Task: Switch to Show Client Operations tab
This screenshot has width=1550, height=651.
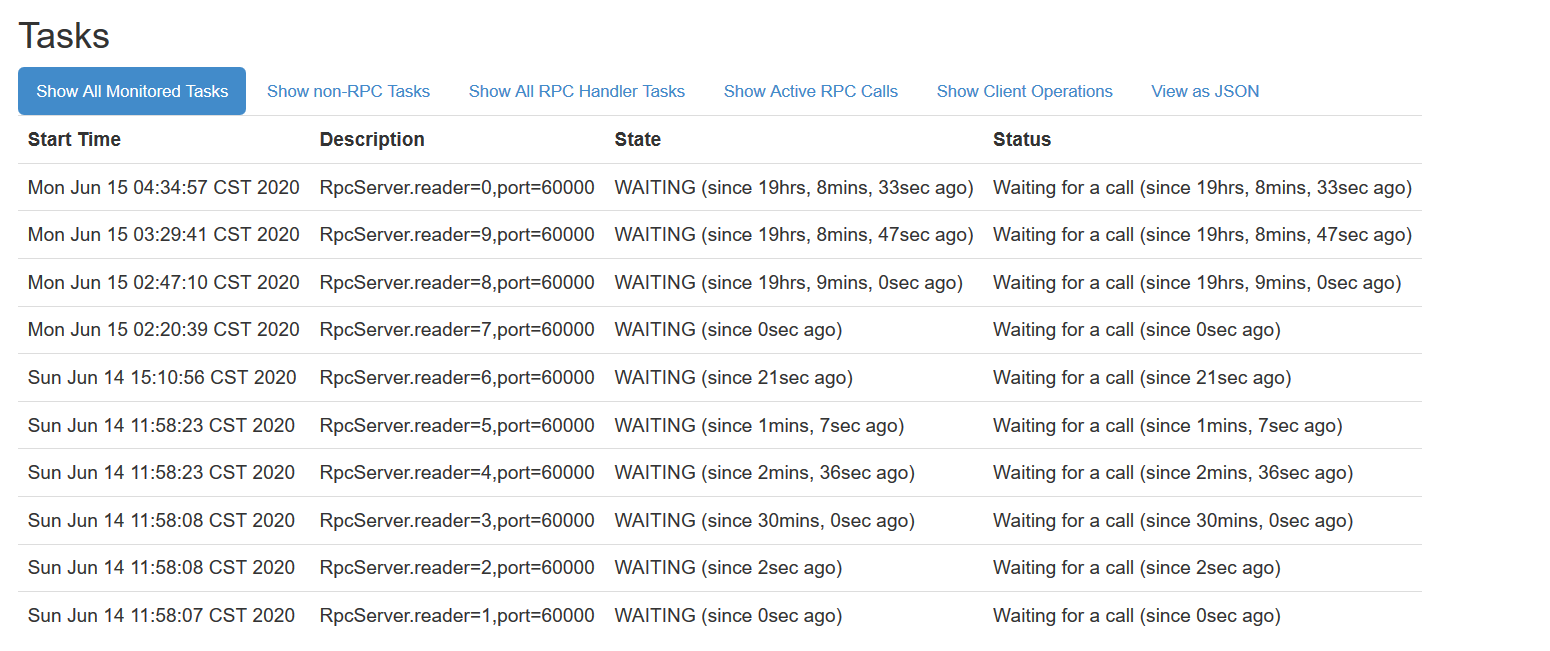Action: tap(1024, 91)
